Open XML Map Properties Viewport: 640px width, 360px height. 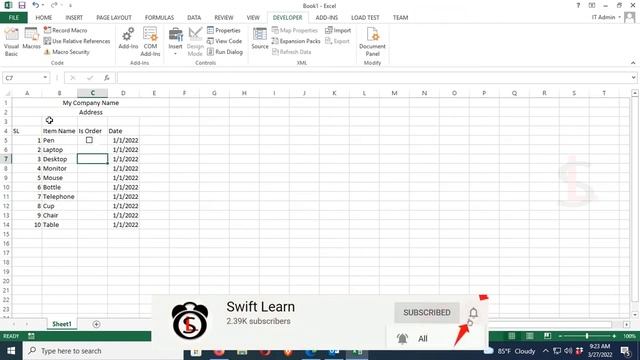tap(295, 30)
